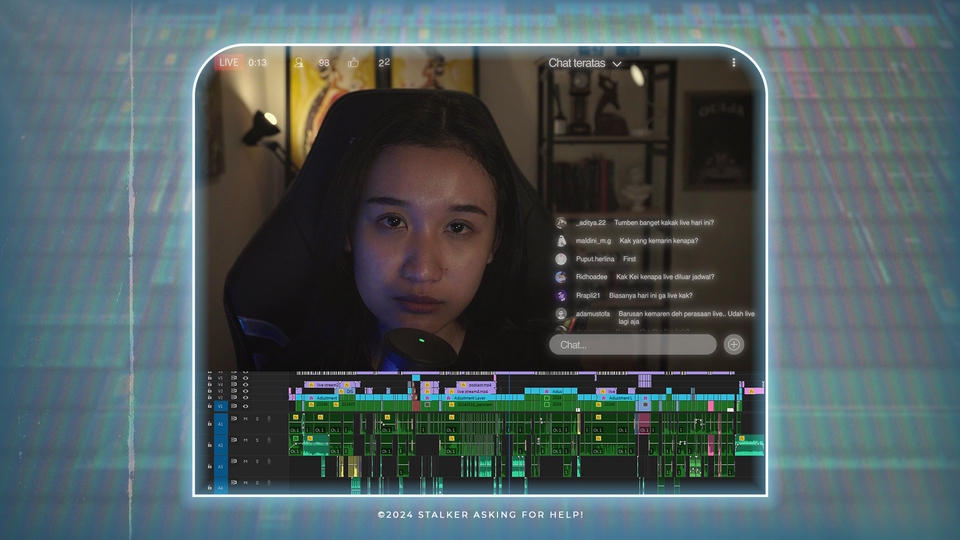Toggle lock on track V1
This screenshot has height=540, width=960.
pyautogui.click(x=209, y=405)
